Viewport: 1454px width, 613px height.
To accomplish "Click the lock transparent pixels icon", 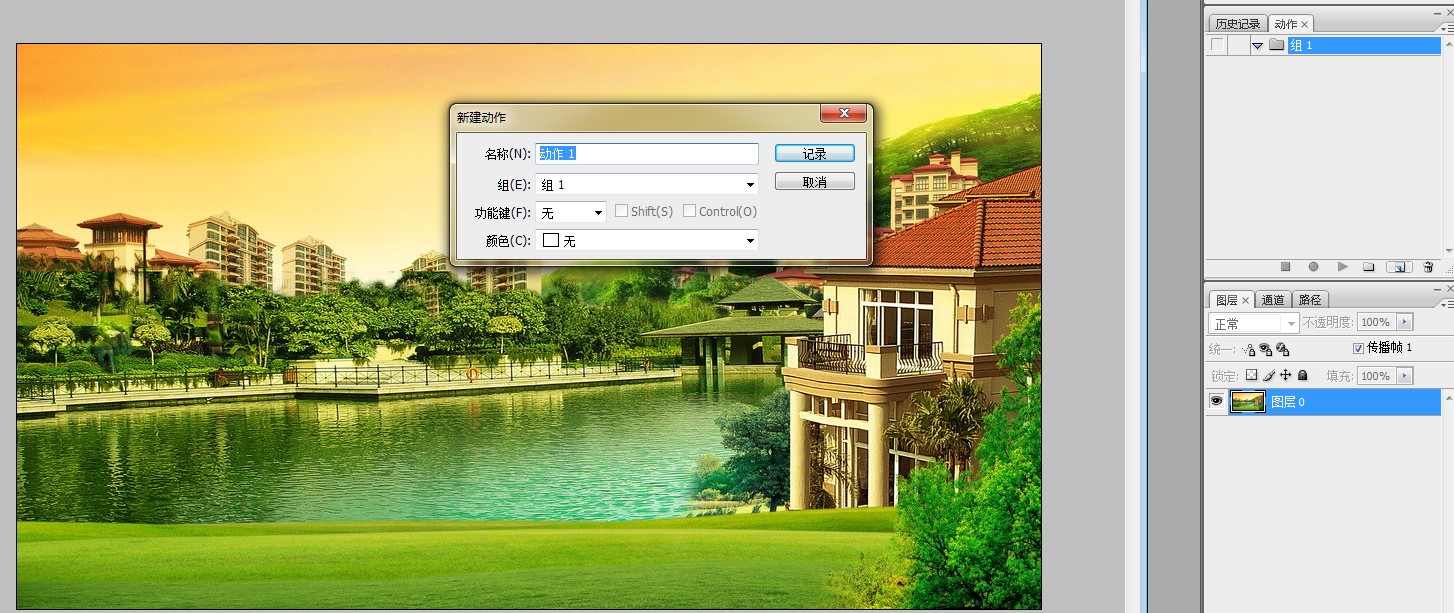I will 1251,376.
